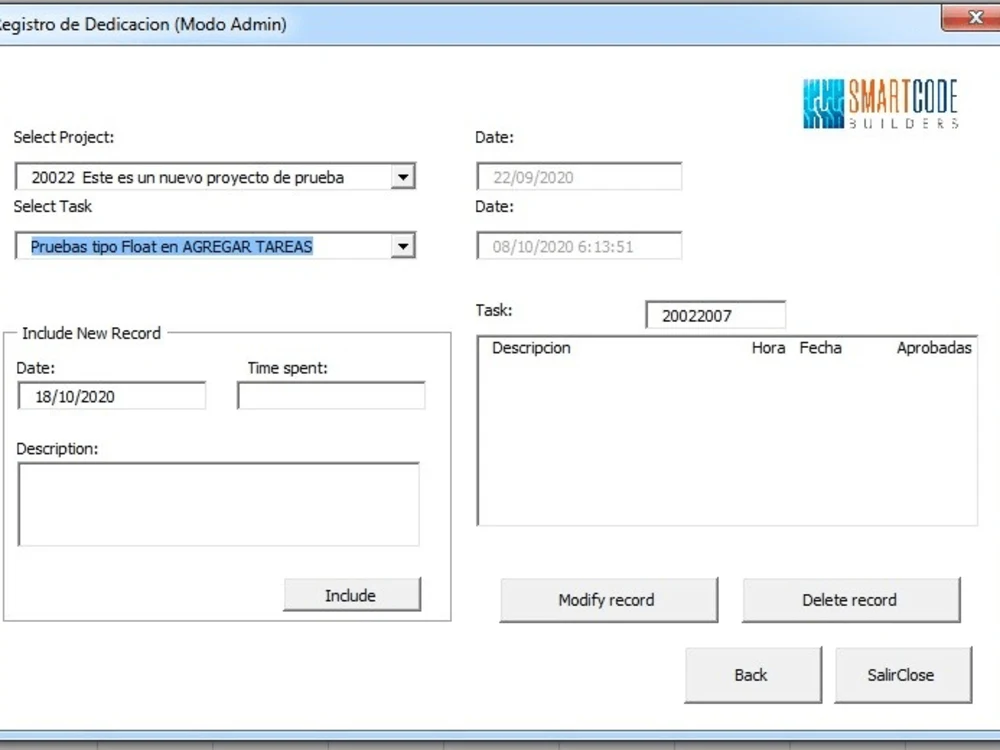This screenshot has height=750, width=1000.
Task: Click the project date field 22/09/2020
Action: (x=579, y=177)
